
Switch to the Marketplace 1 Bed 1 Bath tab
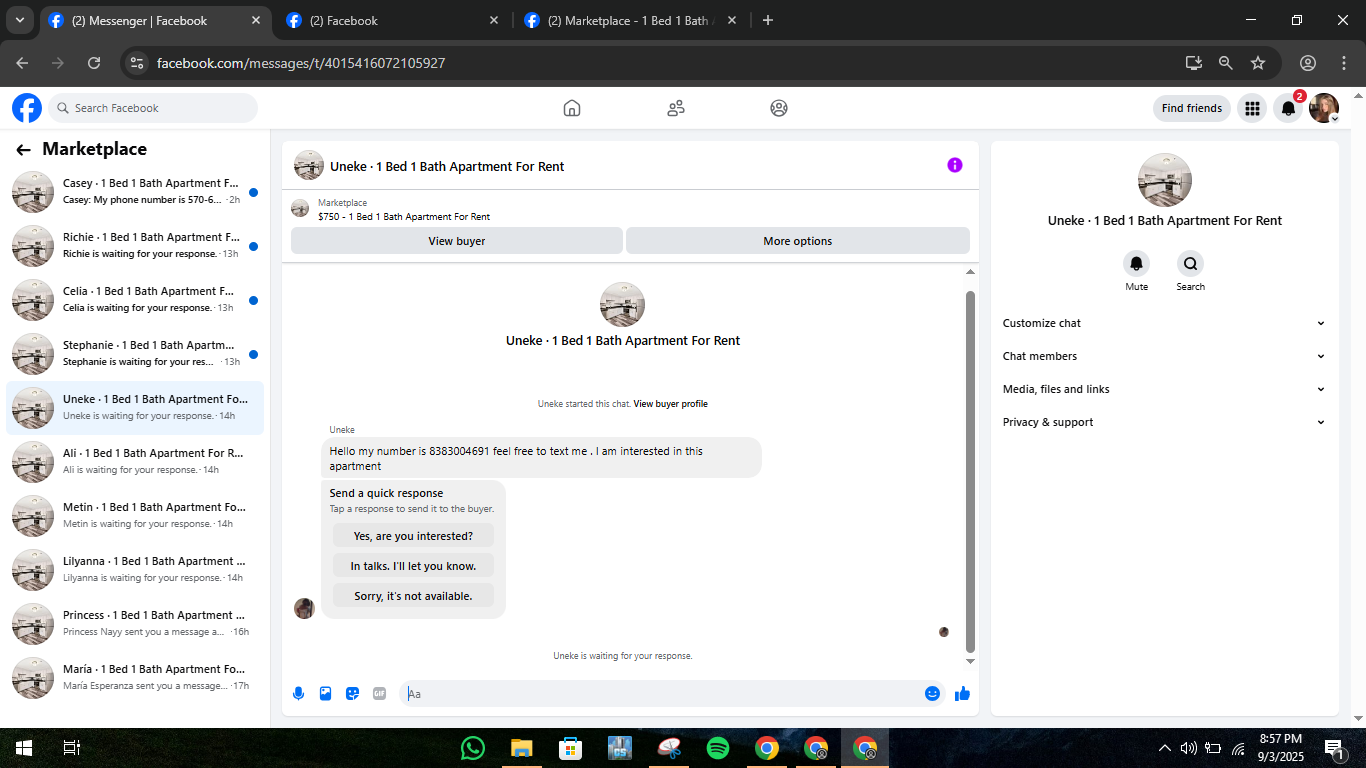632,20
